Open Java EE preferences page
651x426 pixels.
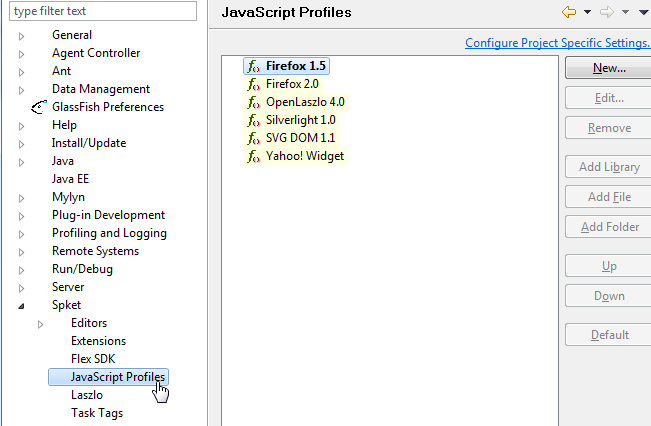point(70,179)
